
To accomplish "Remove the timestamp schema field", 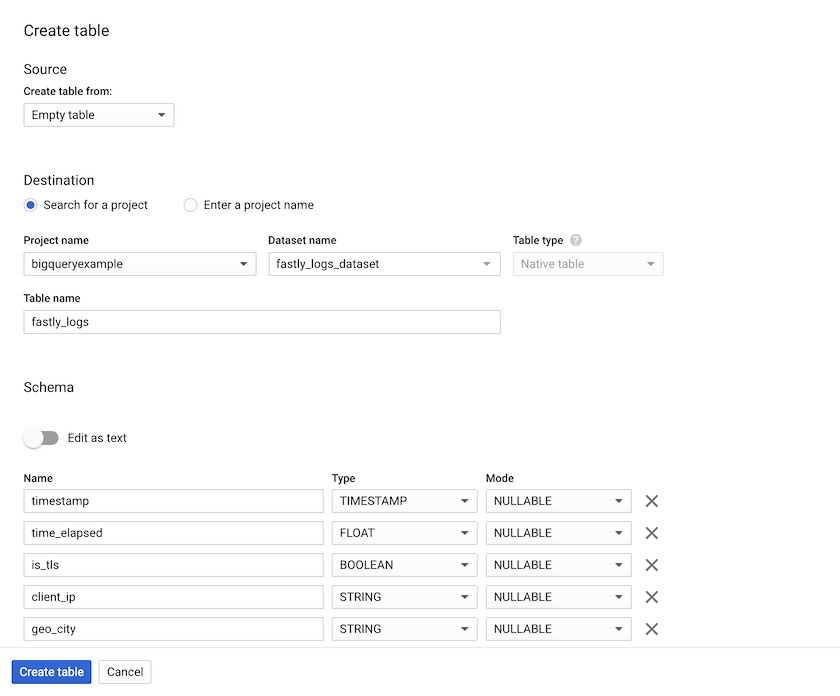I will (x=651, y=500).
